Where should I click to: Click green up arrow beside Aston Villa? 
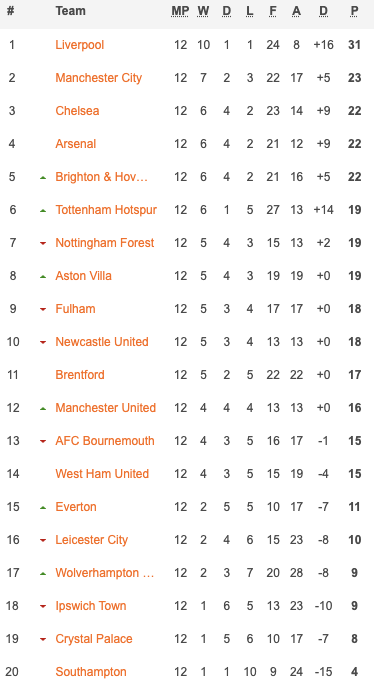[43, 277]
